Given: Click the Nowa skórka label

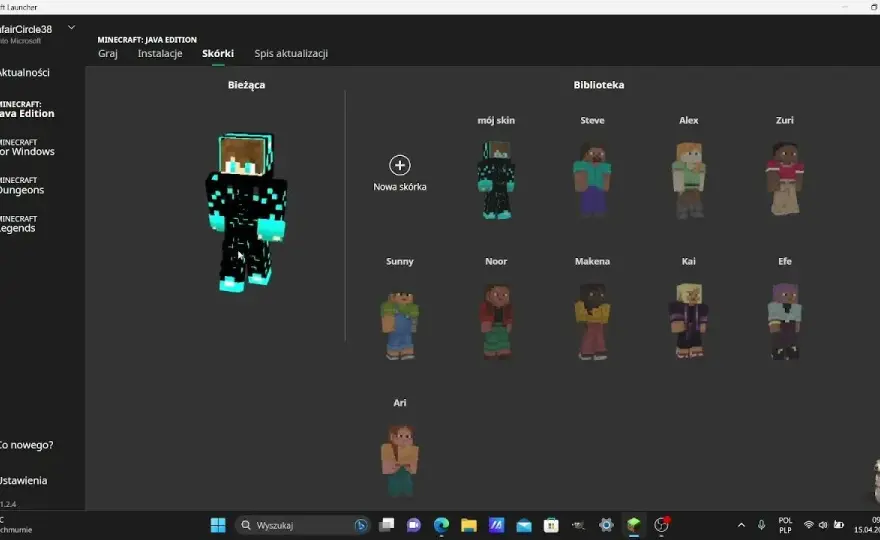Looking at the screenshot, I should [400, 187].
